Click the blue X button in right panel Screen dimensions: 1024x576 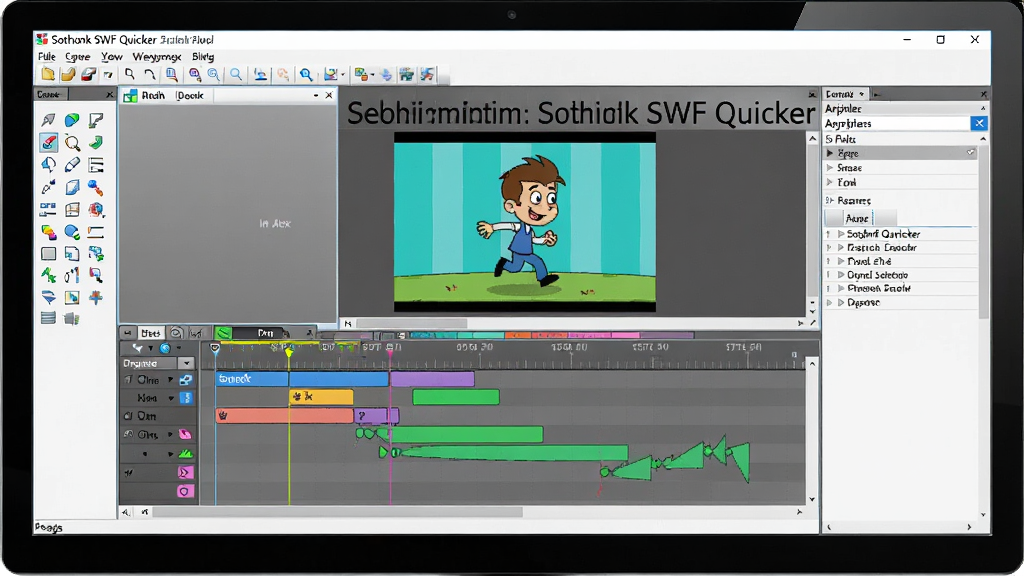pos(979,123)
